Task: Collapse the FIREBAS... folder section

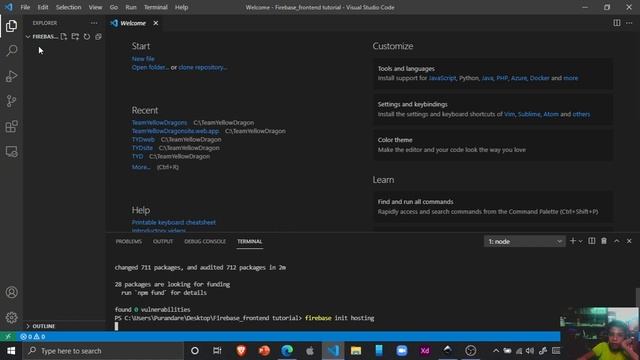Action: coord(42,37)
